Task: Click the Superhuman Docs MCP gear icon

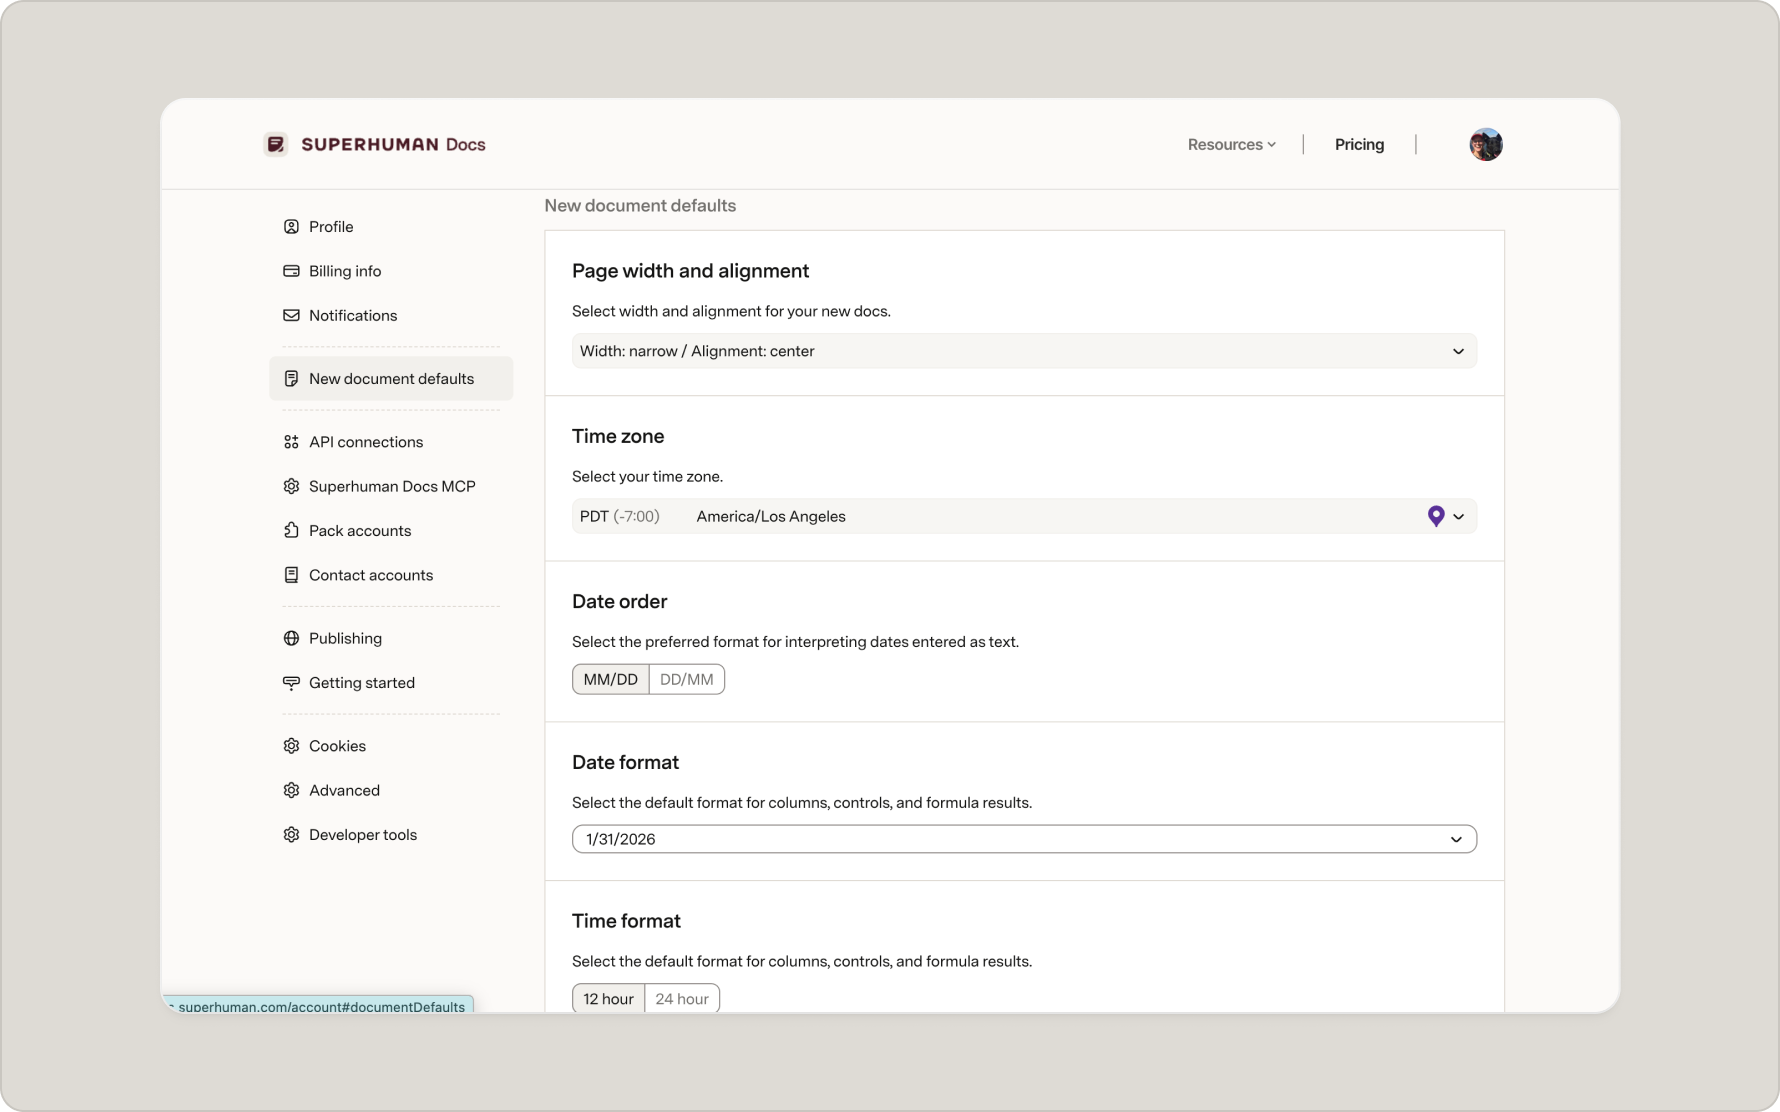Action: coord(291,486)
